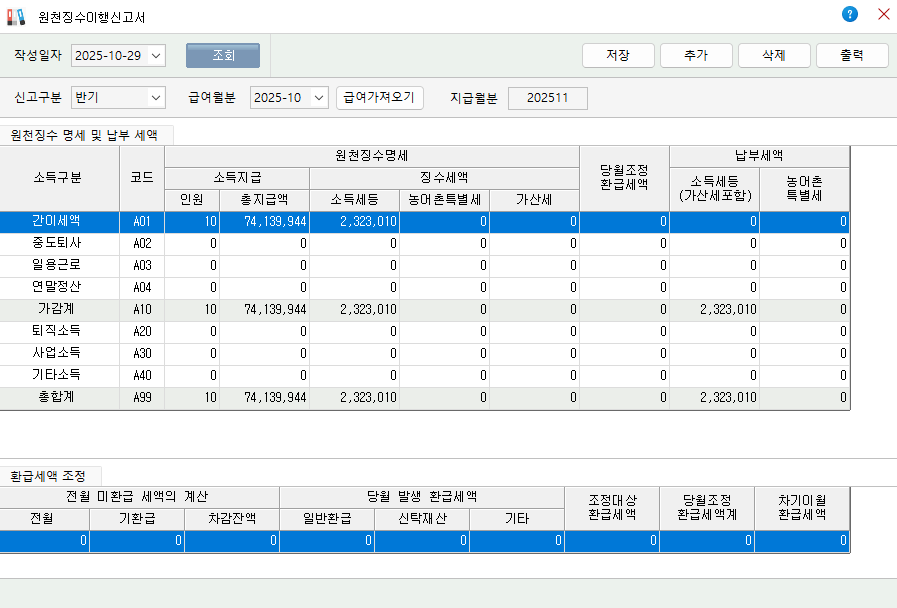The height and width of the screenshot is (608, 897).
Task: Open the blue help question mark icon
Action: [850, 14]
